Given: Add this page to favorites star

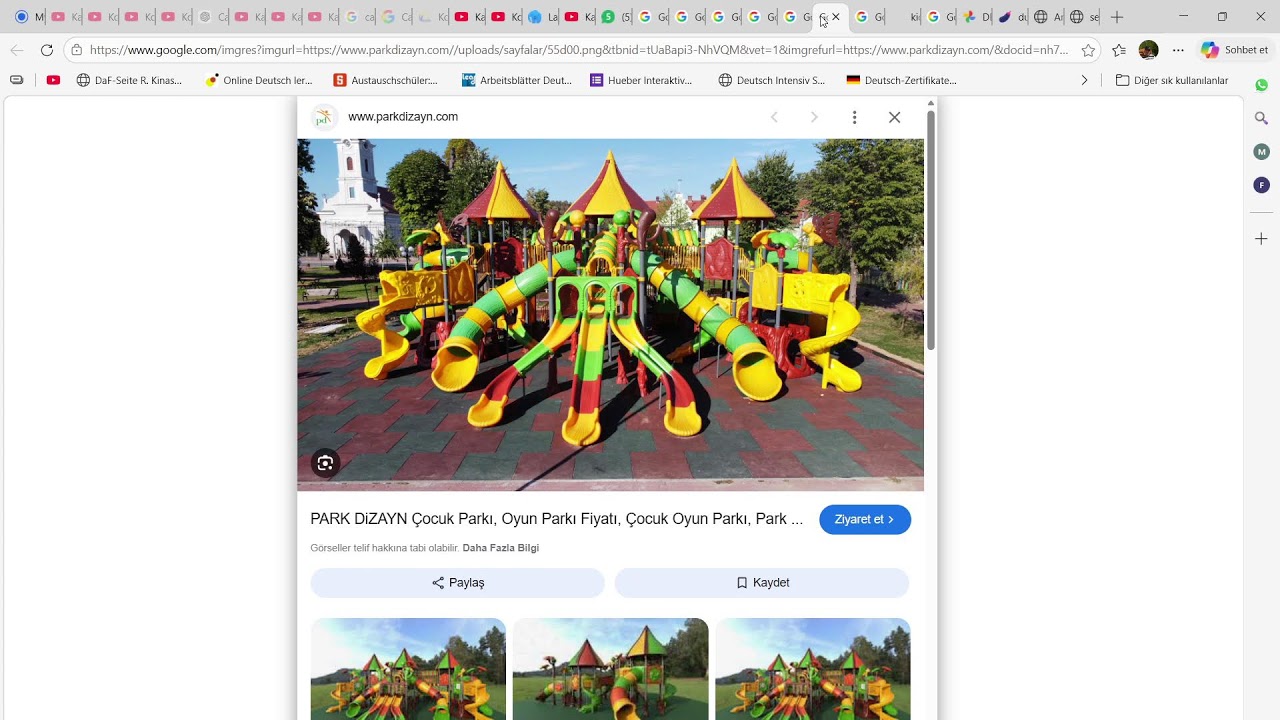Looking at the screenshot, I should (1088, 50).
